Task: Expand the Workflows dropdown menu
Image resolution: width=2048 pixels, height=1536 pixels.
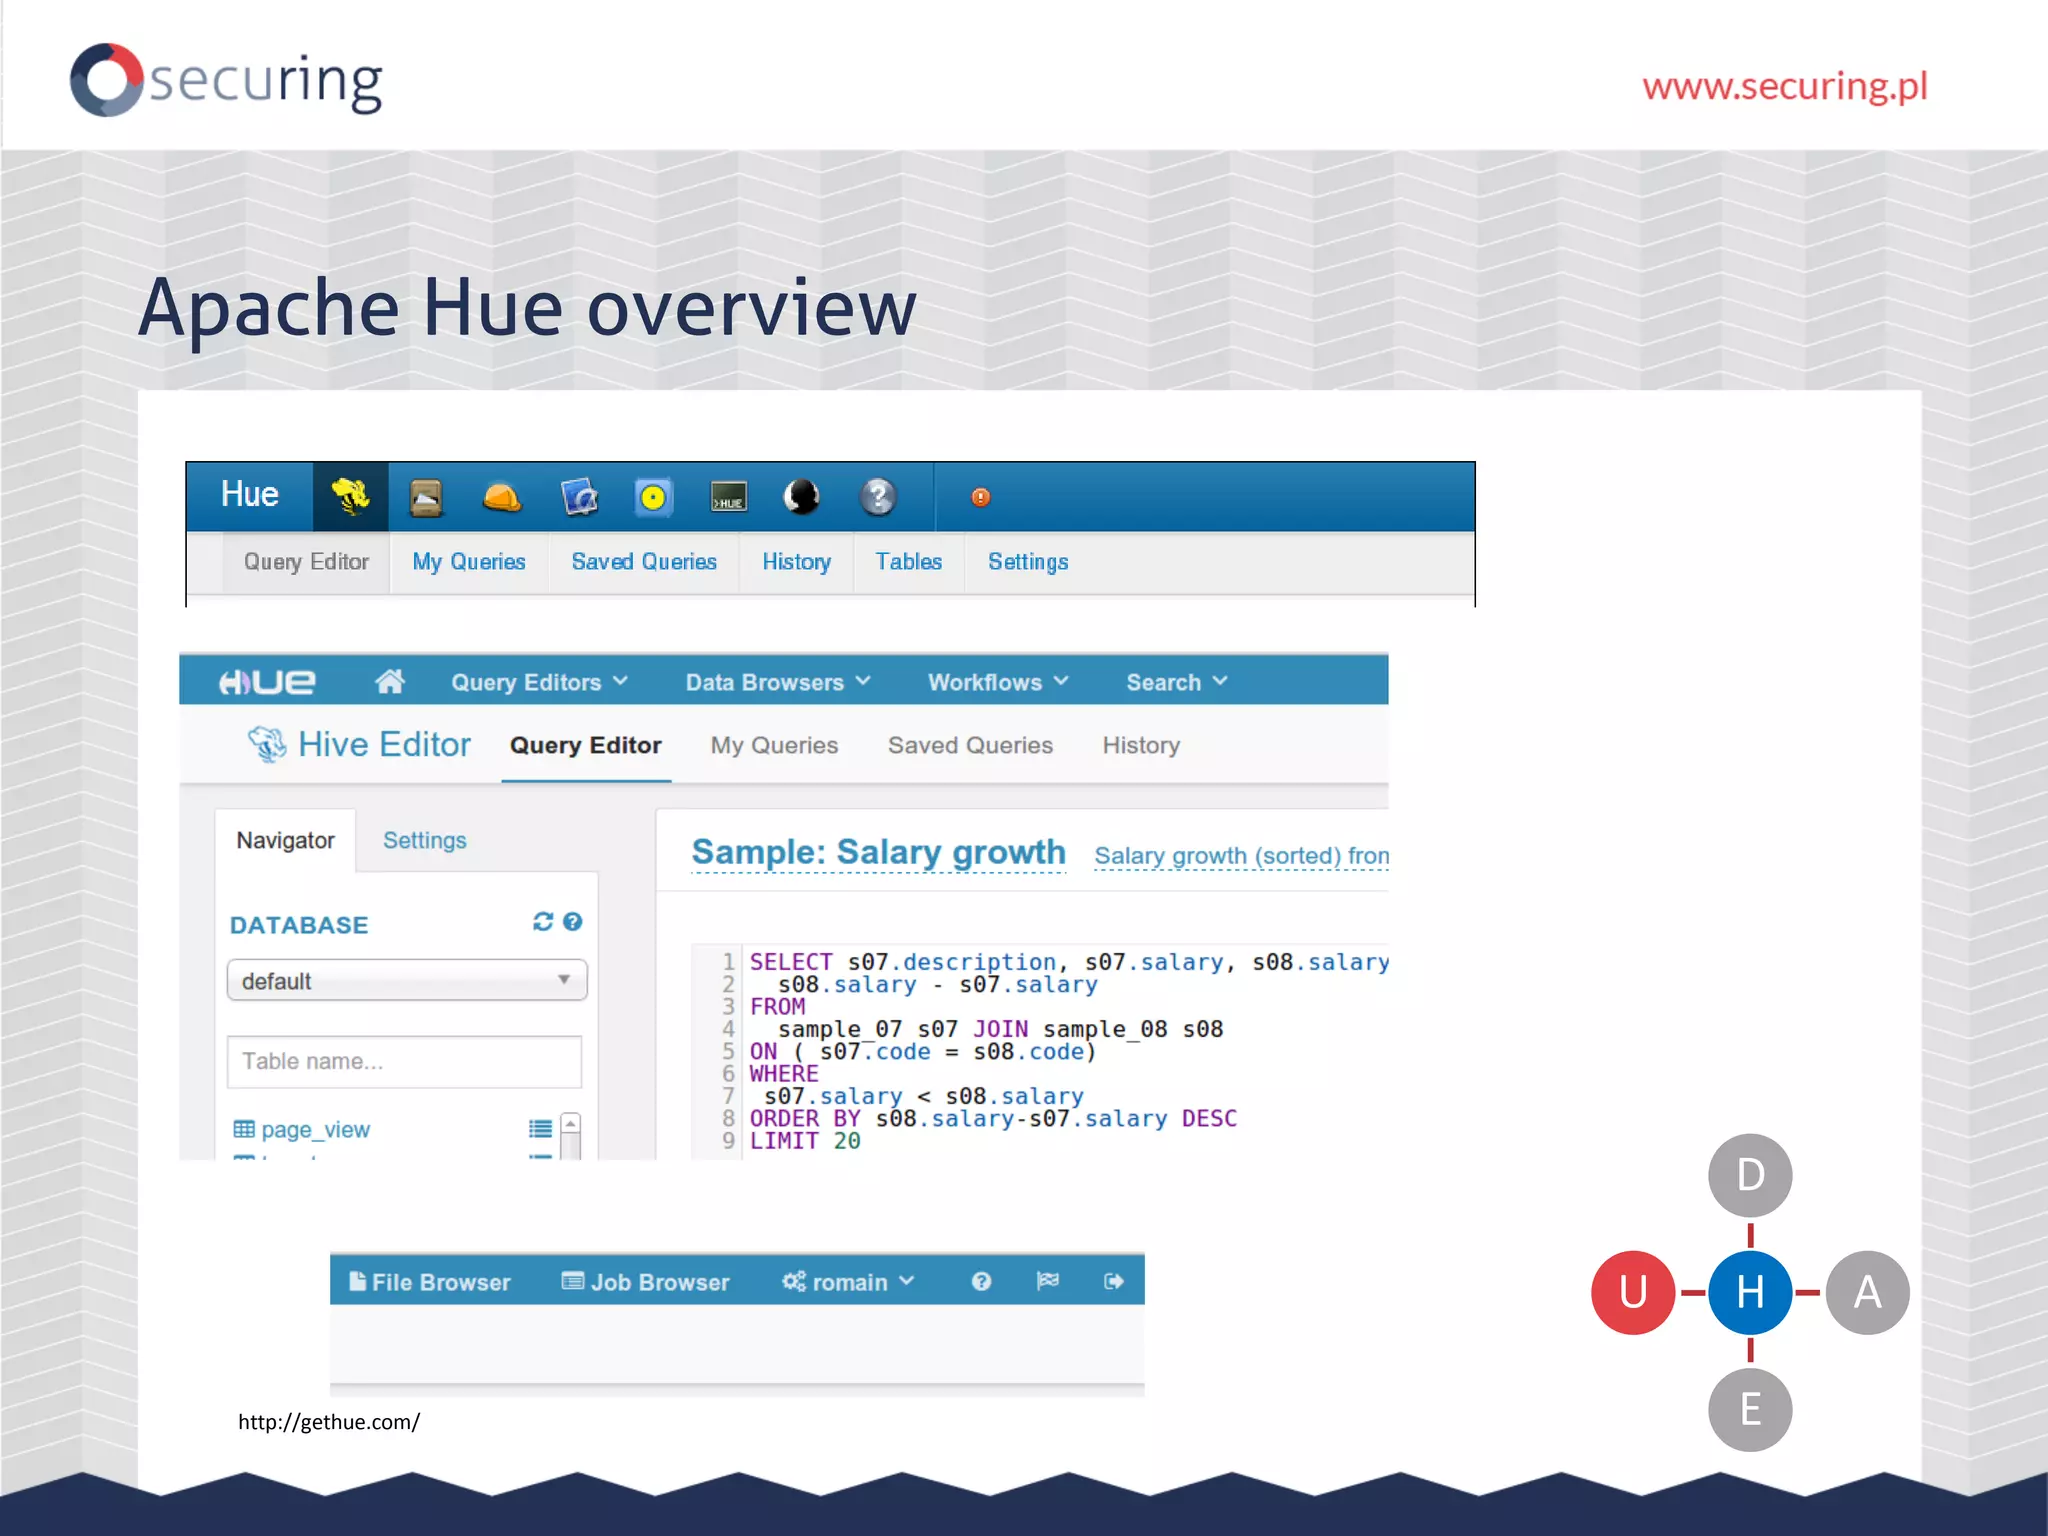Action: click(999, 682)
